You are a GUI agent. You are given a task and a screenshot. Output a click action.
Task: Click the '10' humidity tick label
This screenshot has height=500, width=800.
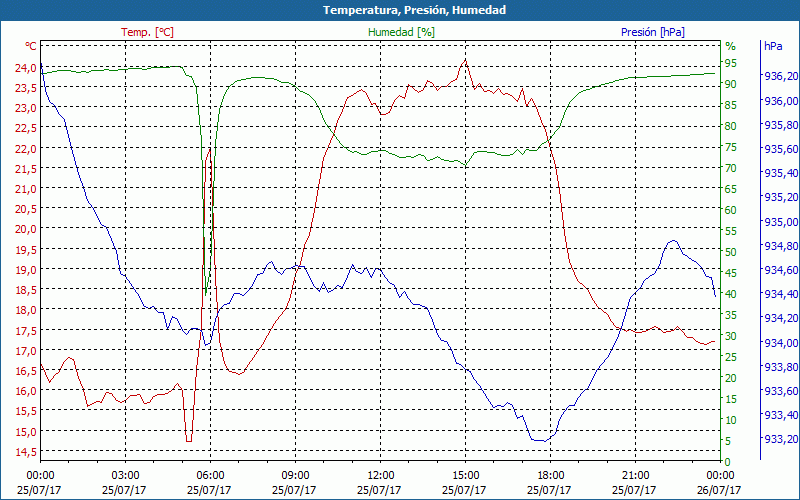coord(731,420)
